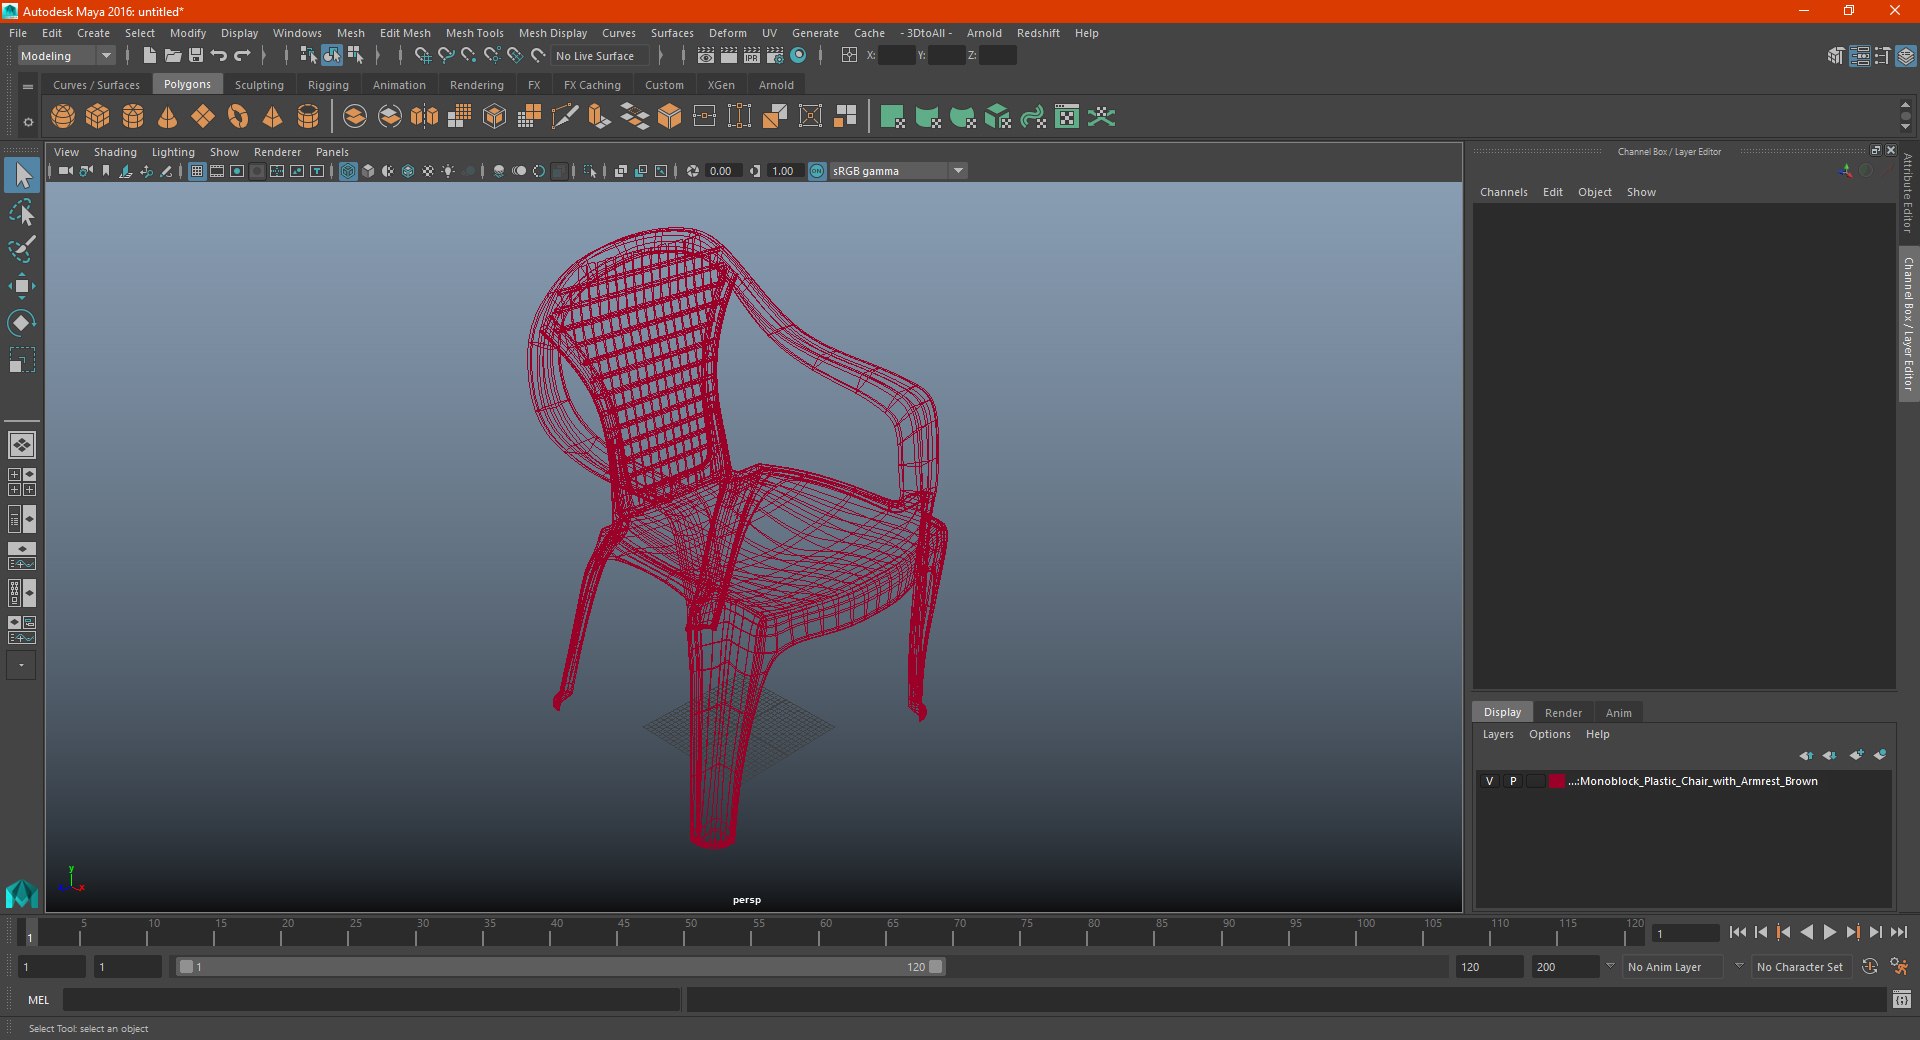
Task: Select the Paint Selection tool in toolbox
Action: [x=22, y=250]
